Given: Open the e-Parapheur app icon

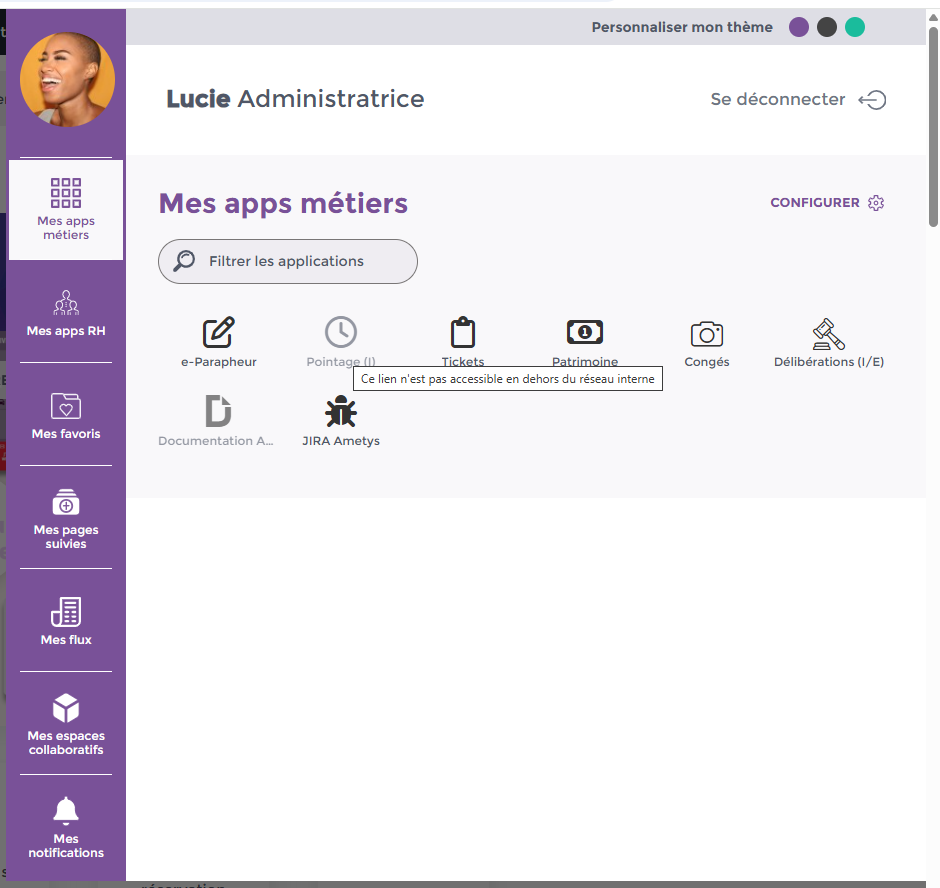Looking at the screenshot, I should 219,332.
